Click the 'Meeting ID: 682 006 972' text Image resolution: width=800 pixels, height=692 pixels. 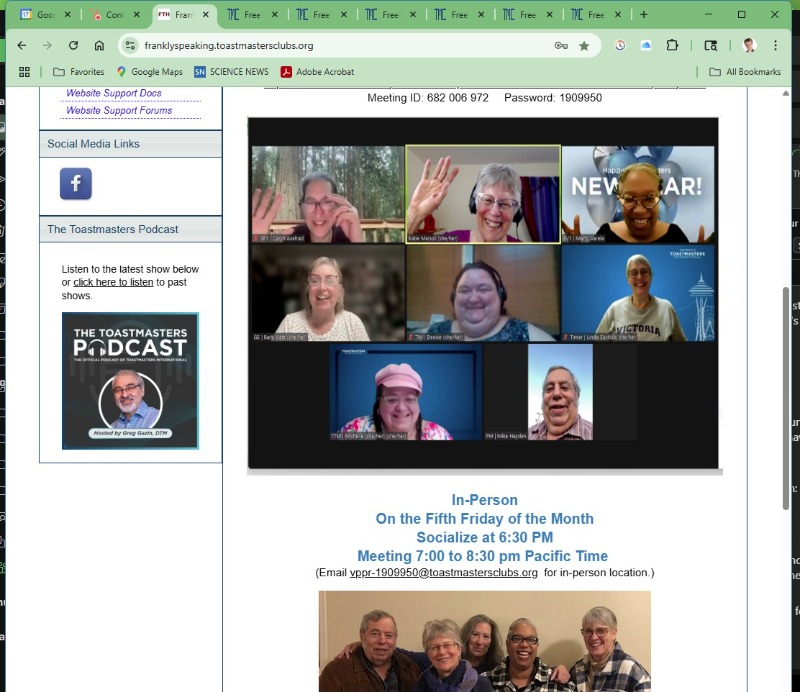428,97
